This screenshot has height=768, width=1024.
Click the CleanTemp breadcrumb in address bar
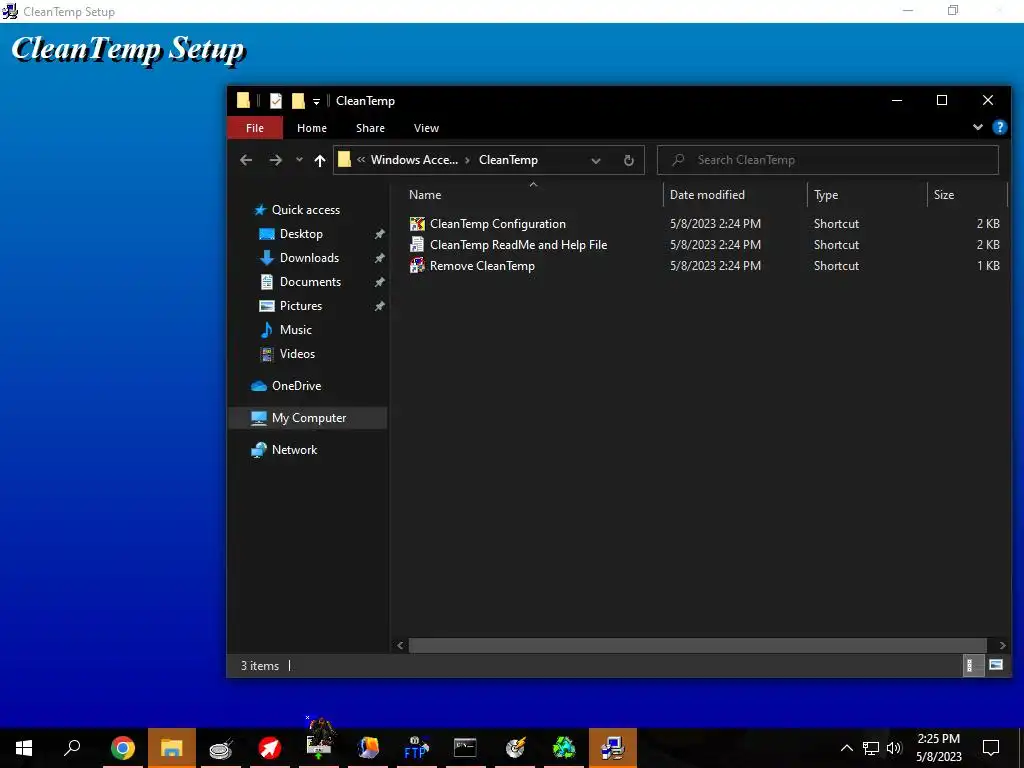tap(508, 160)
